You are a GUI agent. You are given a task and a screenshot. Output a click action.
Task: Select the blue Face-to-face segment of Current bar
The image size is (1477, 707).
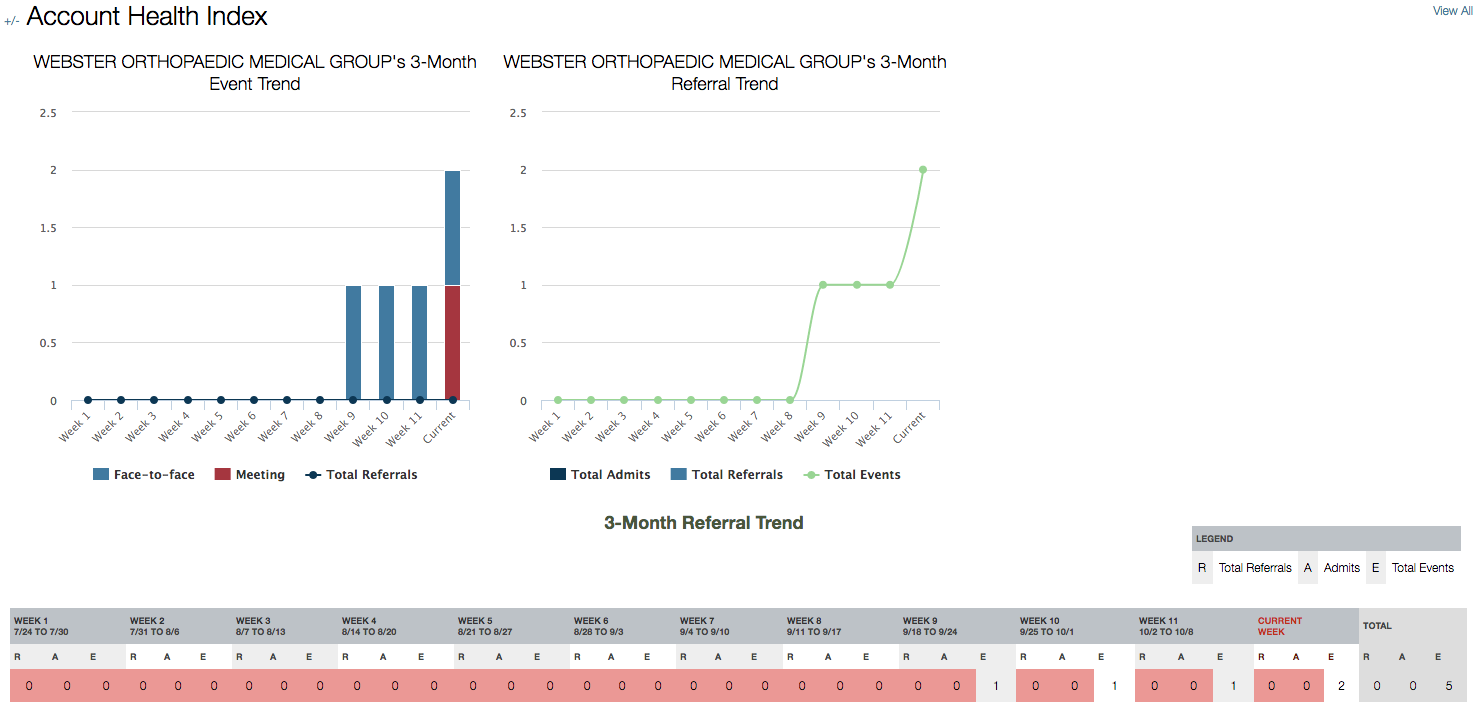point(452,228)
